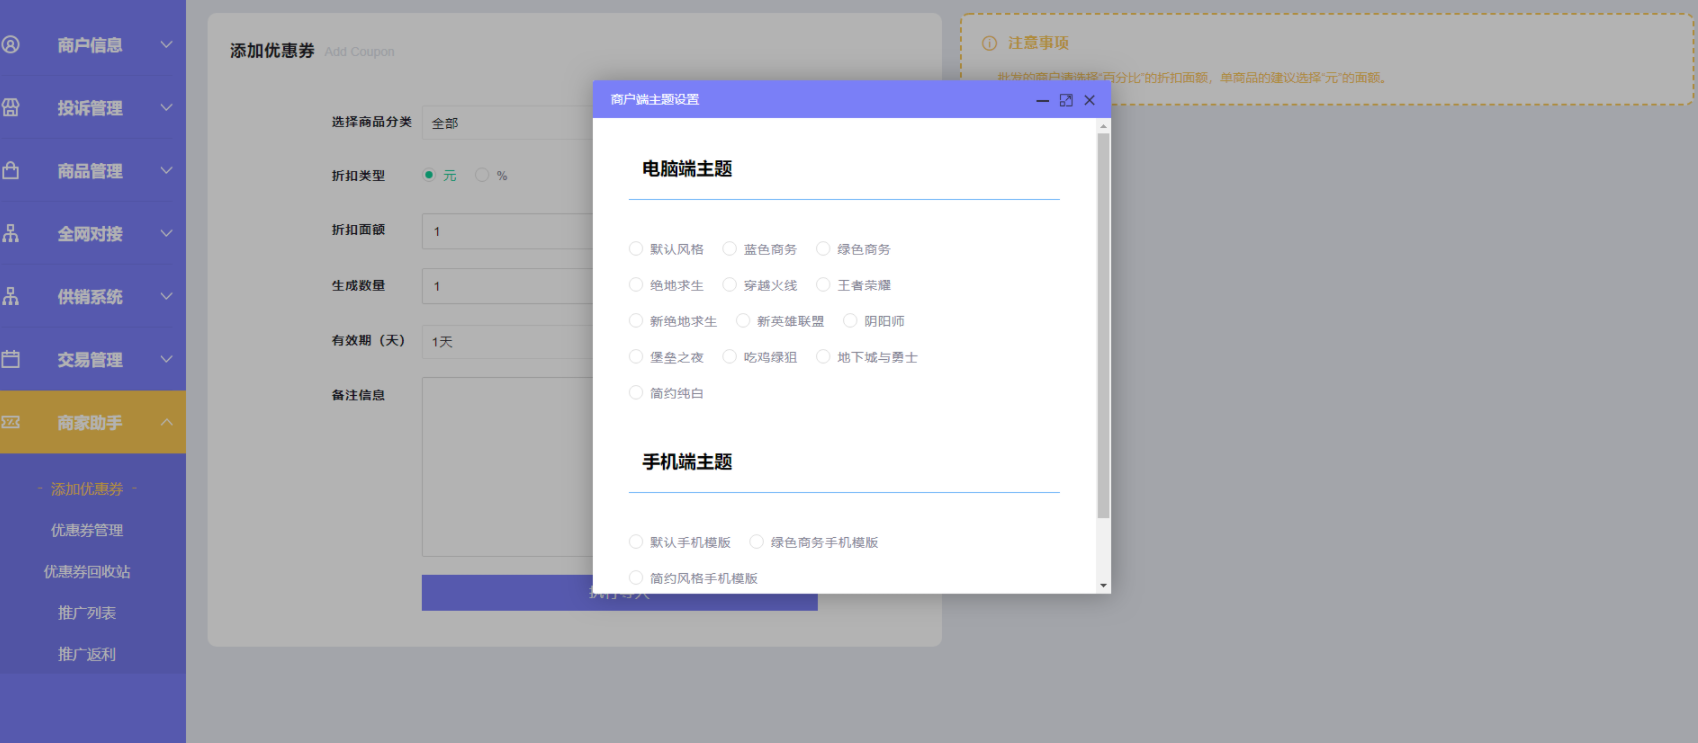Open 优惠券回收站 link in sidebar
This screenshot has width=1698, height=743.
point(87,572)
